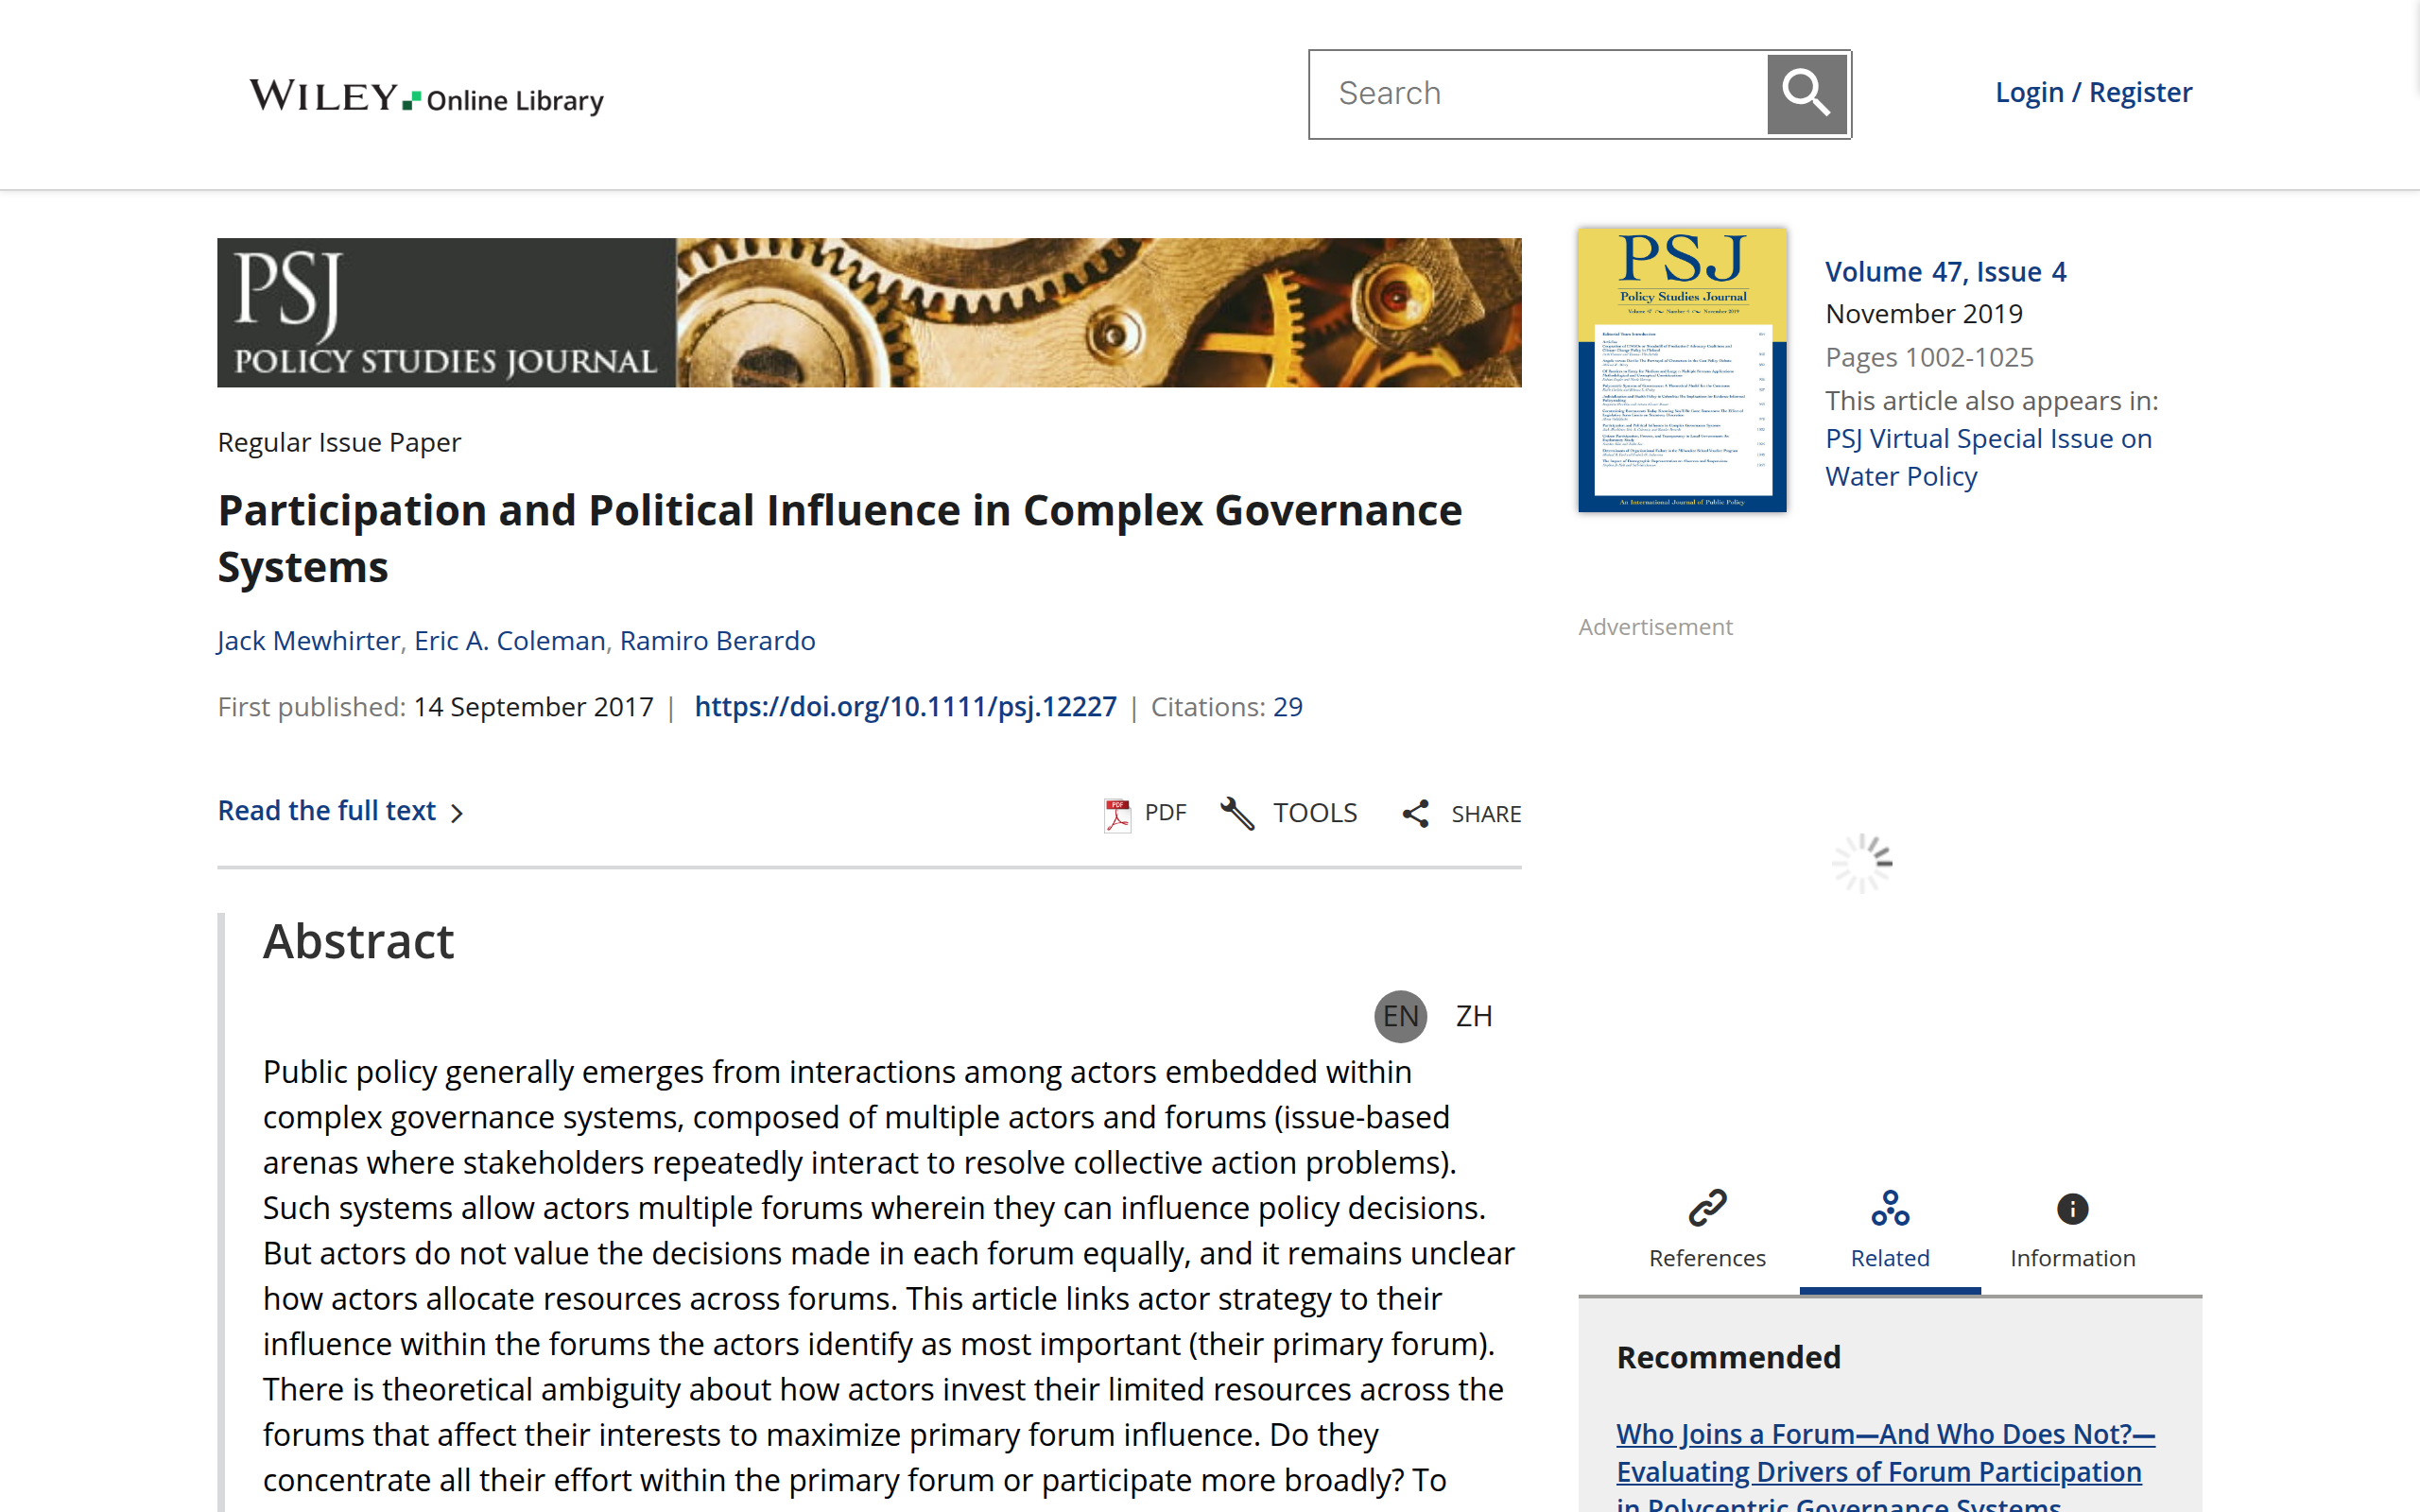The height and width of the screenshot is (1512, 2420).
Task: Switch to the Related tab label
Action: (x=1890, y=1258)
